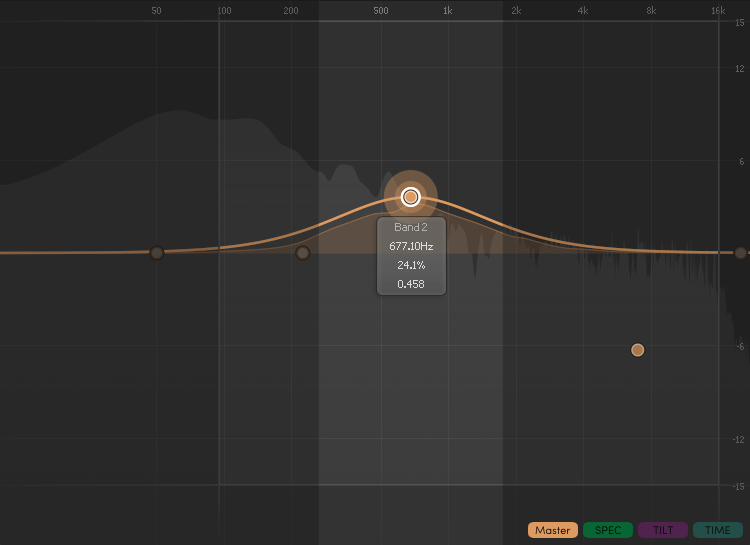The height and width of the screenshot is (545, 750).
Task: Click the Band 2 title in the popup
Action: [411, 228]
